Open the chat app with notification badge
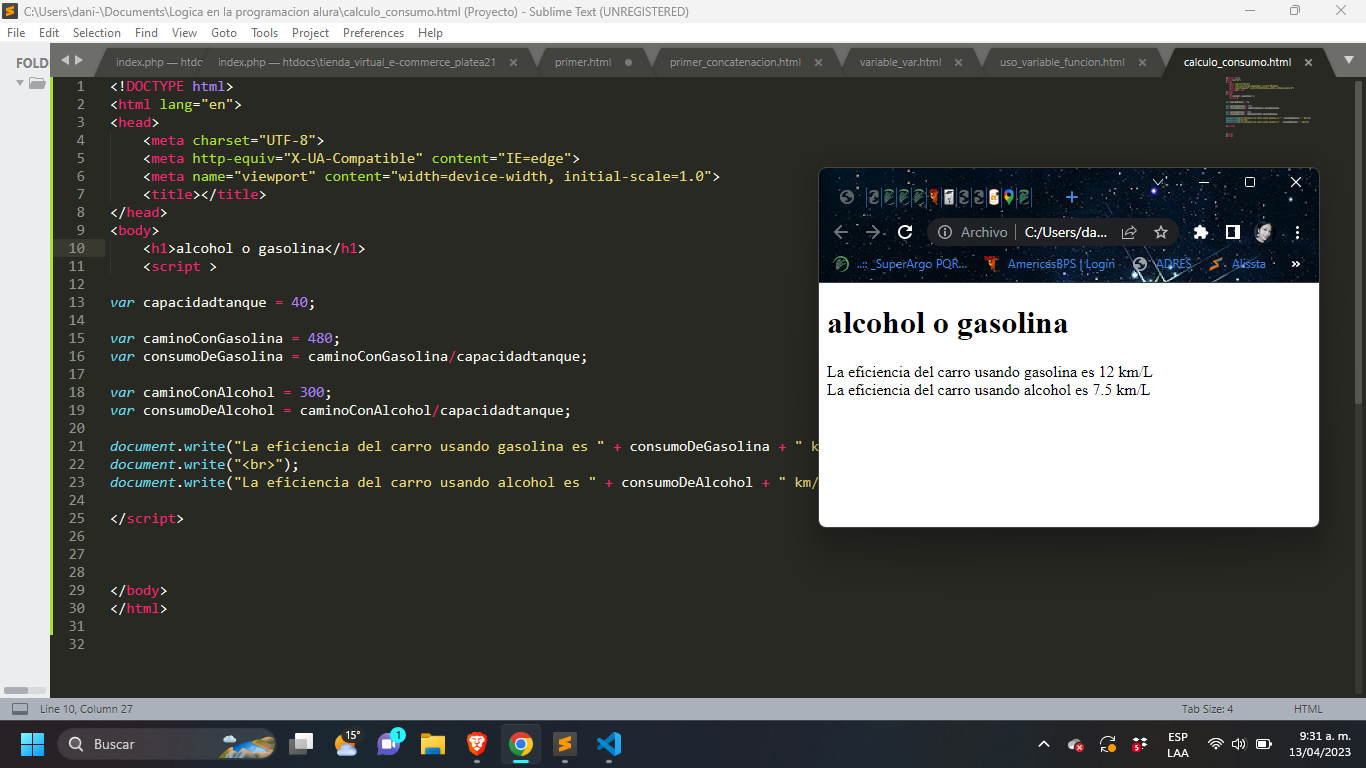 (x=389, y=744)
